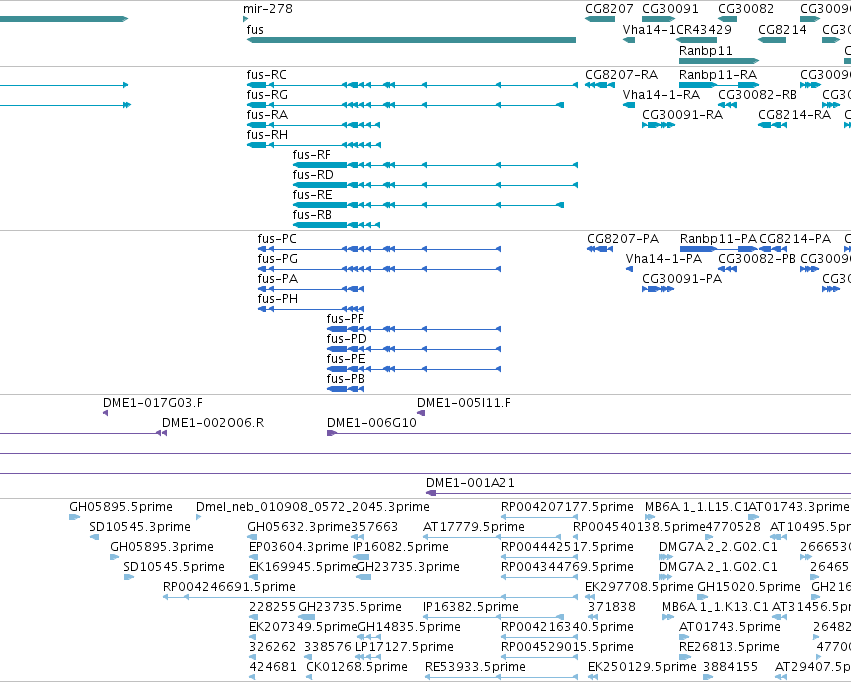Select protein fus-PG

coord(379,269)
